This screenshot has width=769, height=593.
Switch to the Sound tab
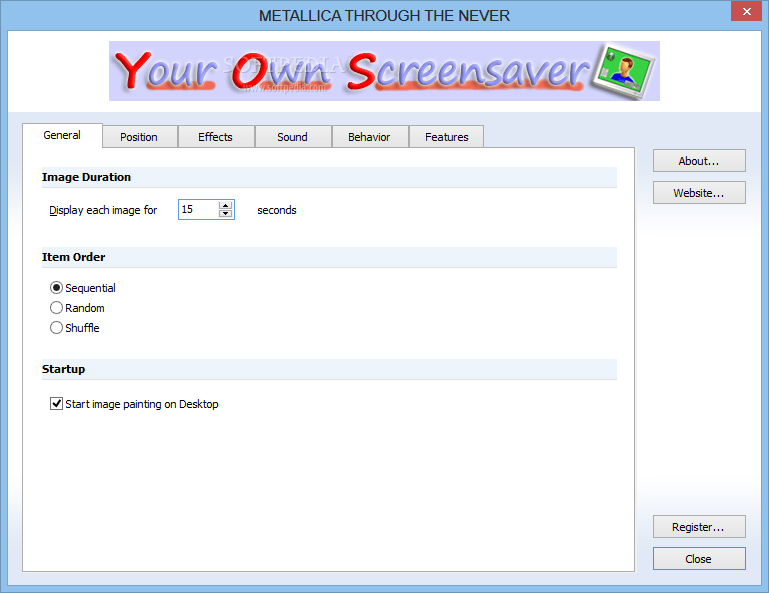pyautogui.click(x=293, y=137)
